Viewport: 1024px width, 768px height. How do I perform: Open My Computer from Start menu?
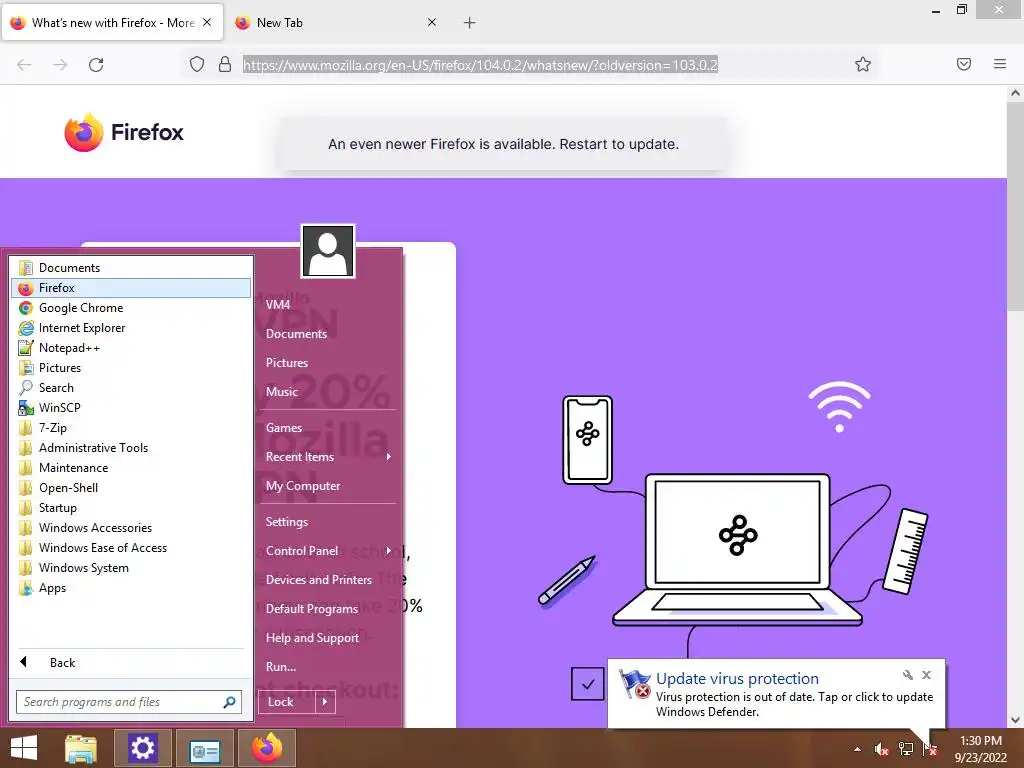[328, 486]
